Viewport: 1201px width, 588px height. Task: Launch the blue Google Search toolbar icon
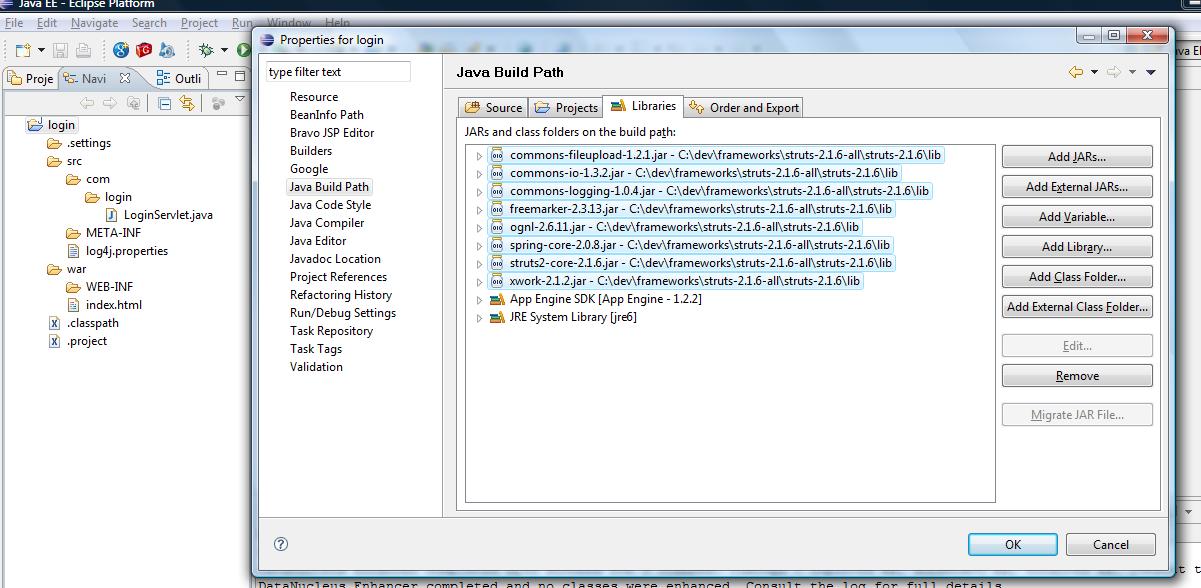(x=120, y=50)
